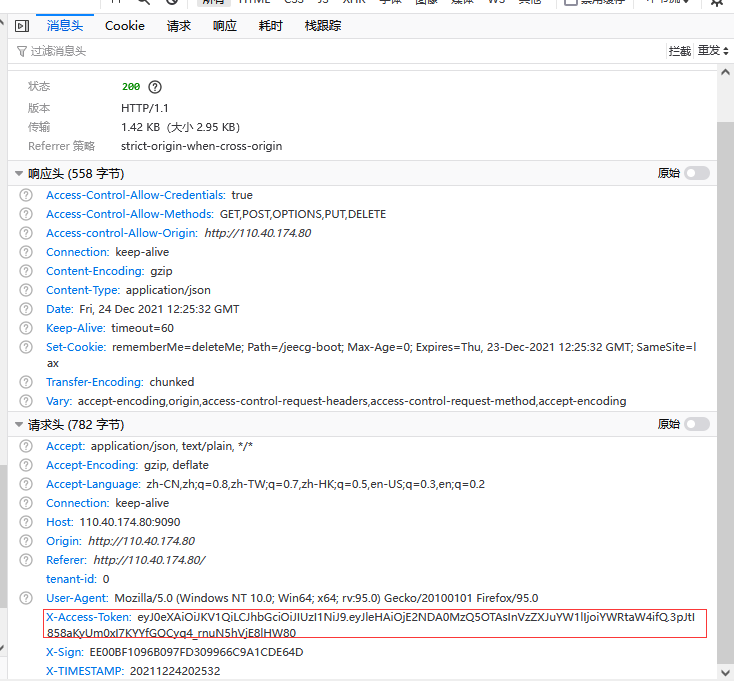Select the User-Agent value Mozilla/5.0 string
This screenshot has height=681, width=734.
point(326,598)
